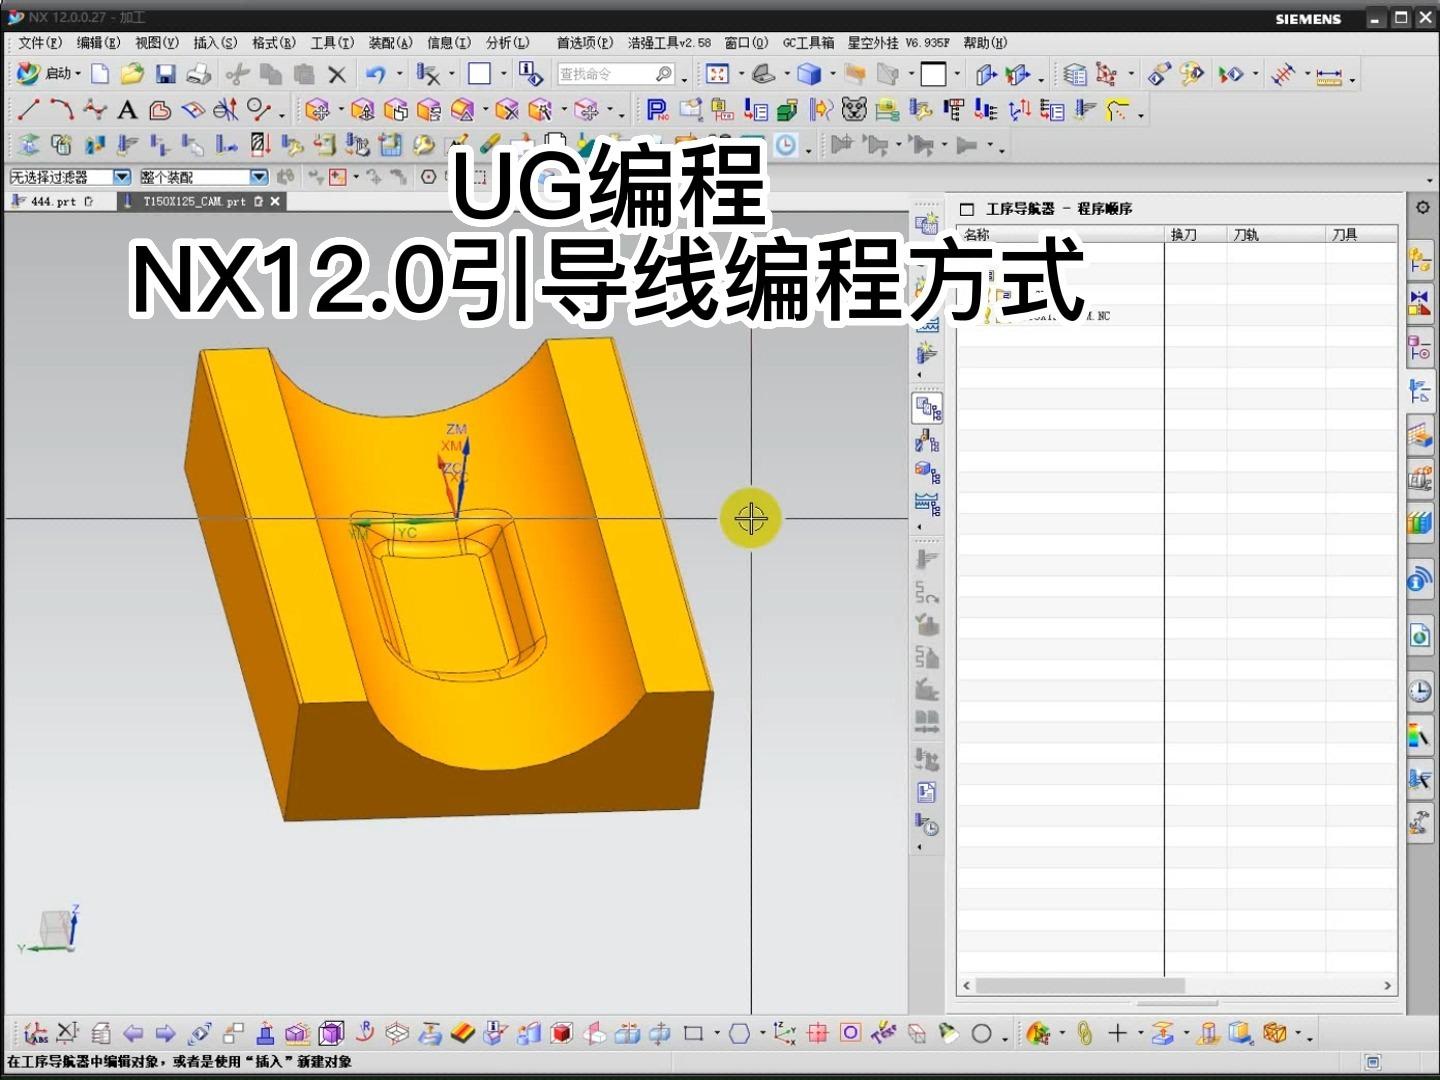The width and height of the screenshot is (1440, 1080).
Task: Open the 无选择过滤器 dropdown
Action: (x=121, y=177)
